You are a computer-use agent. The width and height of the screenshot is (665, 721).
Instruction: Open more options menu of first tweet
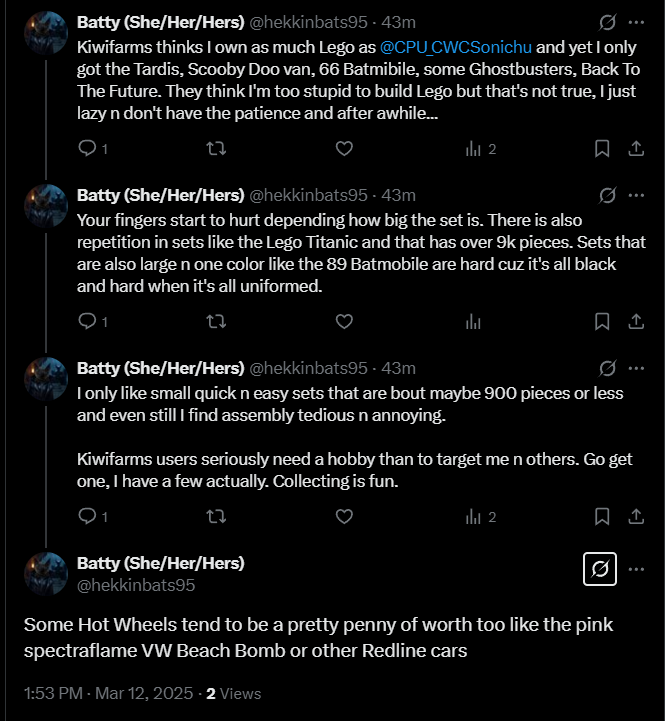[636, 22]
